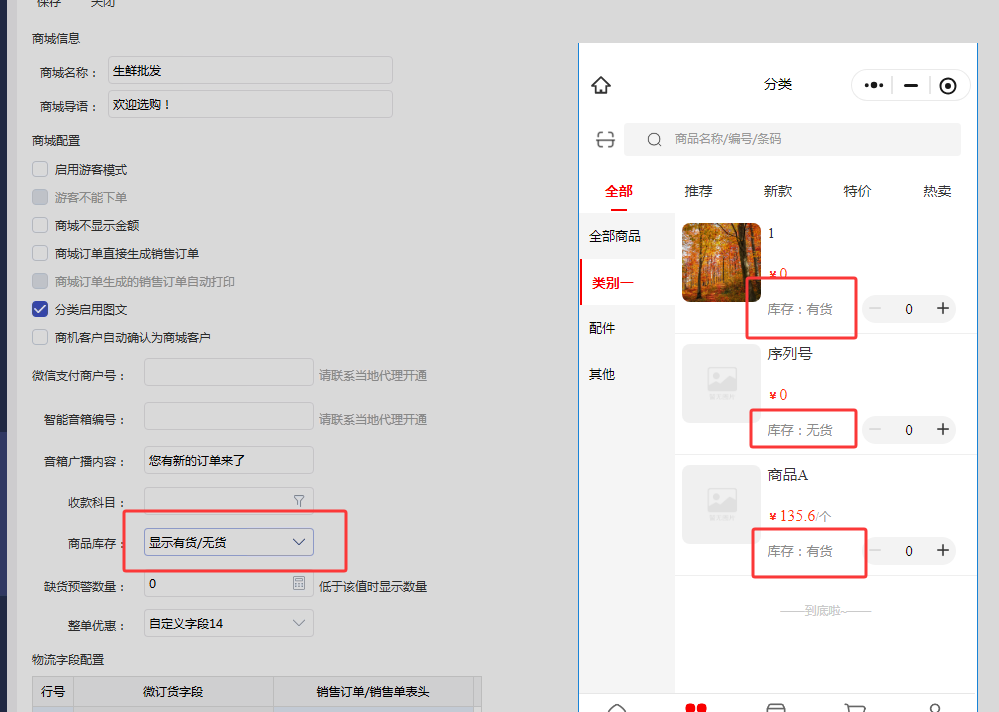Viewport: 999px width, 712px height.
Task: Enable the 启用游客模式 checkbox
Action: 40,170
